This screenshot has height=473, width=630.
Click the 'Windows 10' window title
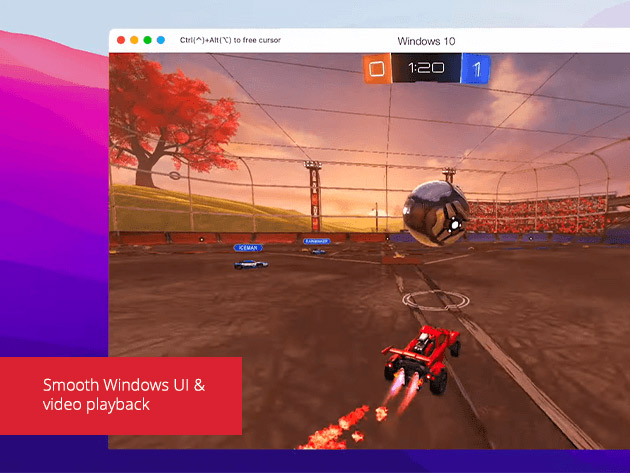point(426,41)
